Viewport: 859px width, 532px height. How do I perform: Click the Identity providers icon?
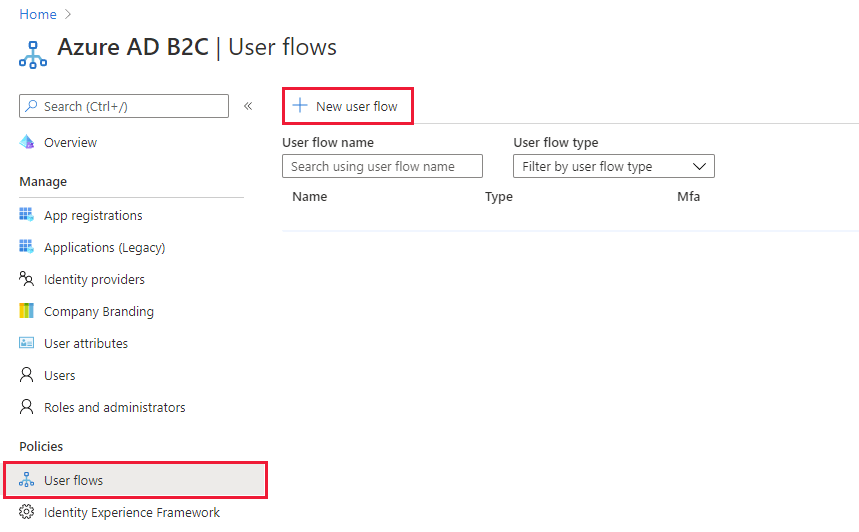[x=27, y=279]
